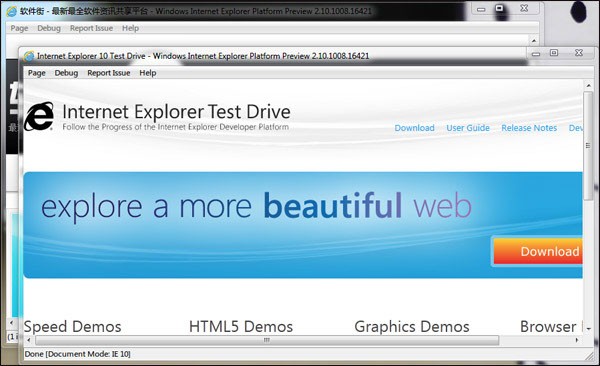Open the Help menu in the front window
Image resolution: width=600 pixels, height=366 pixels.
pos(148,73)
